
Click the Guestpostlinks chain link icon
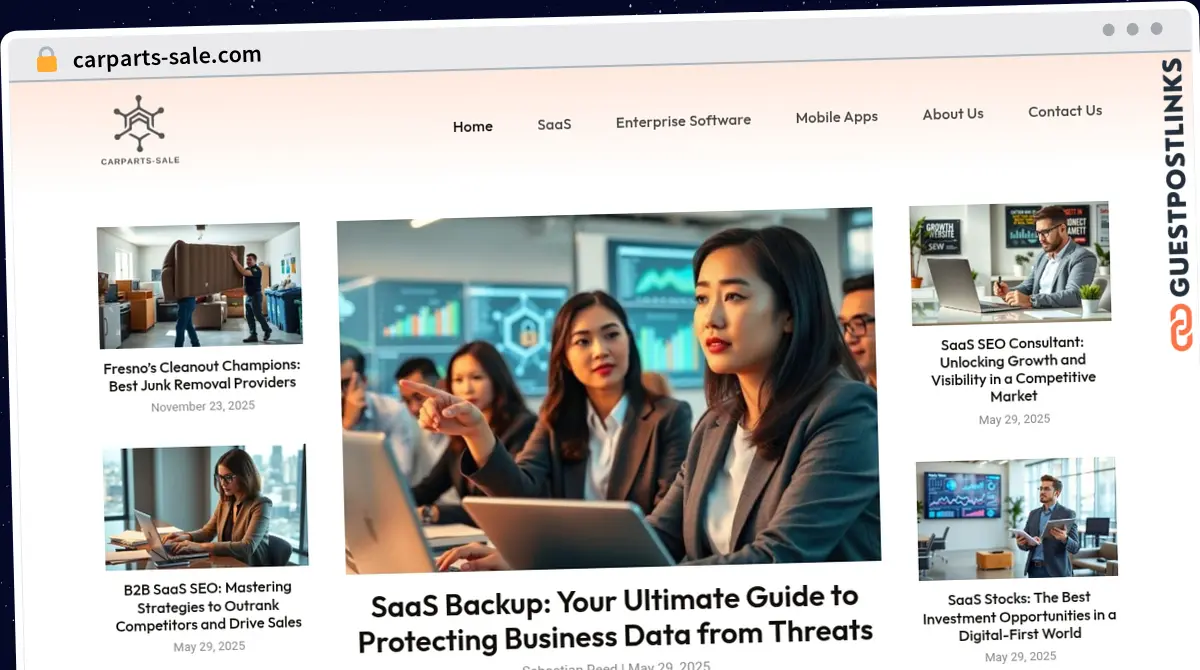(x=1181, y=329)
